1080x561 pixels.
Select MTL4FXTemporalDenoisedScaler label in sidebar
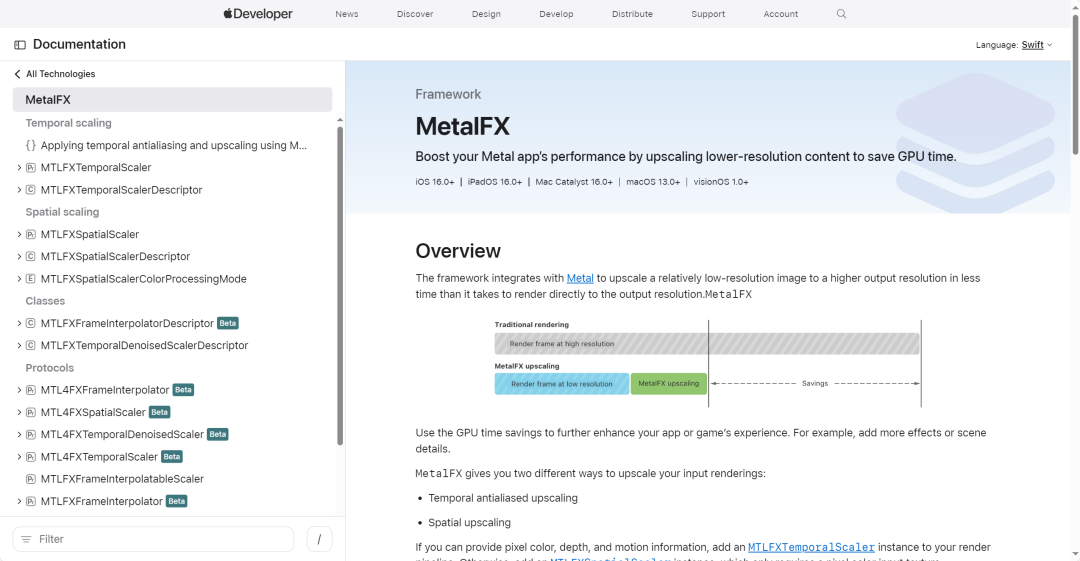pos(122,435)
